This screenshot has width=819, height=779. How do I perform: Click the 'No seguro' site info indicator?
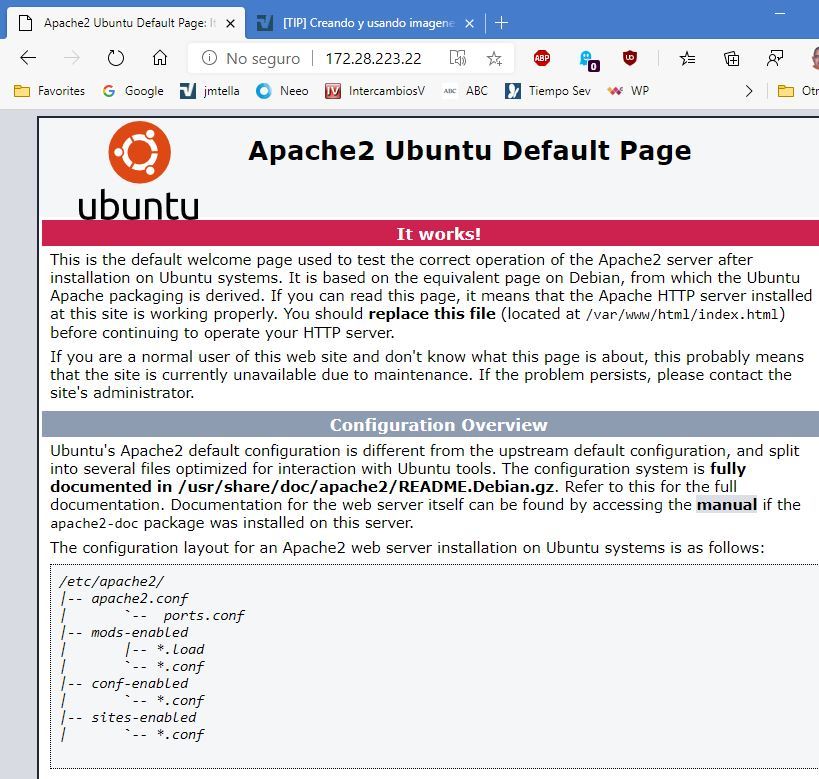(x=250, y=58)
